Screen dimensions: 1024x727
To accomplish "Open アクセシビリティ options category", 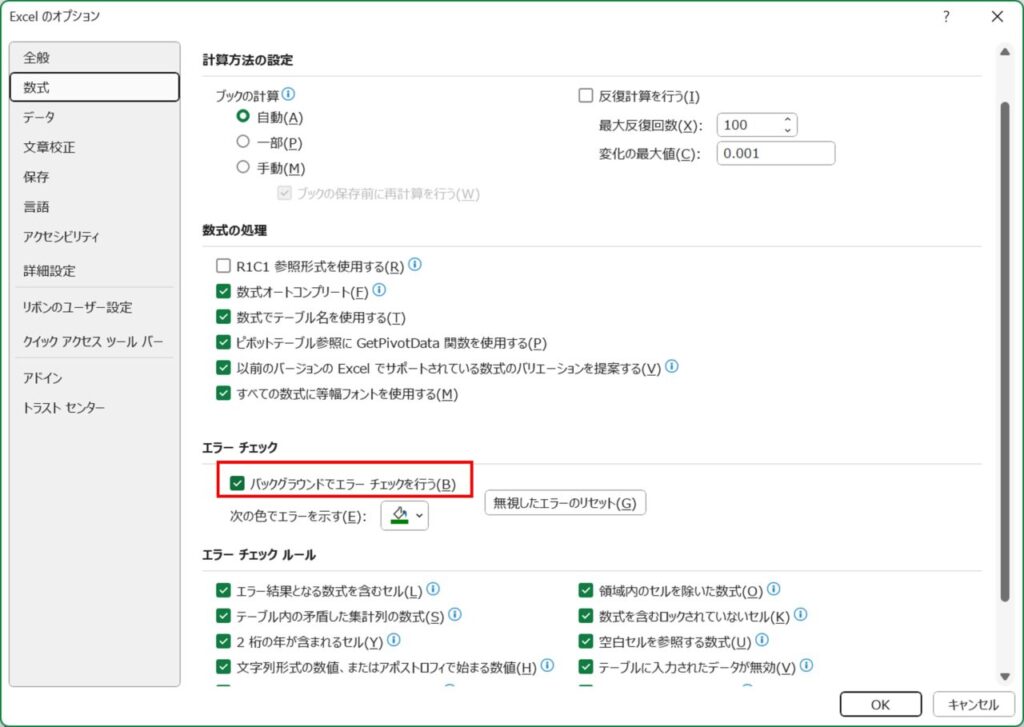I will (95, 237).
